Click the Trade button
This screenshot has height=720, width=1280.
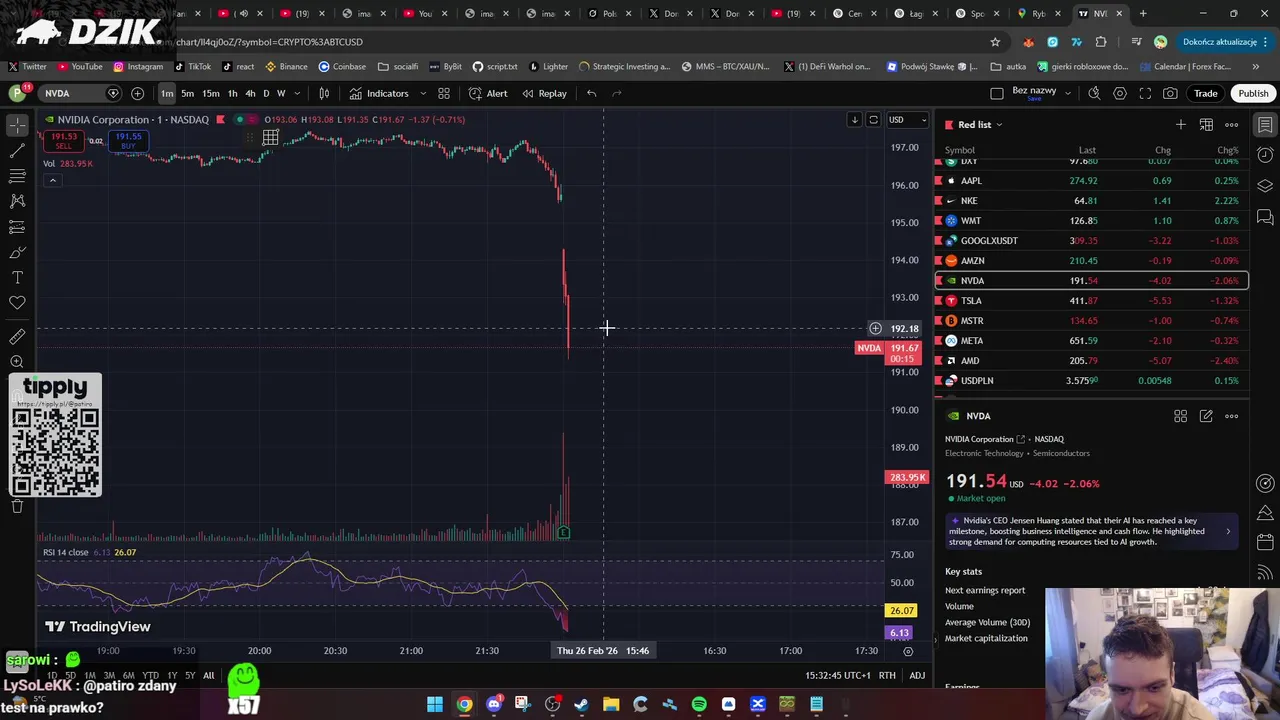tap(1205, 93)
